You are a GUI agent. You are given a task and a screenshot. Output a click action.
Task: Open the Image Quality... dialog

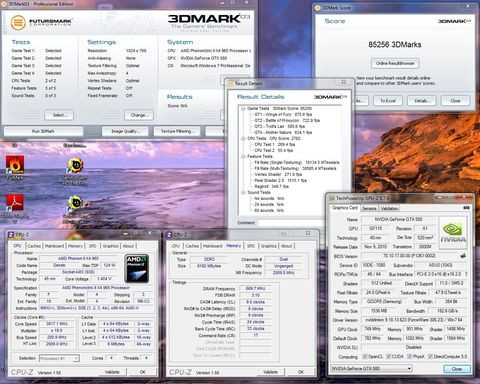125,131
